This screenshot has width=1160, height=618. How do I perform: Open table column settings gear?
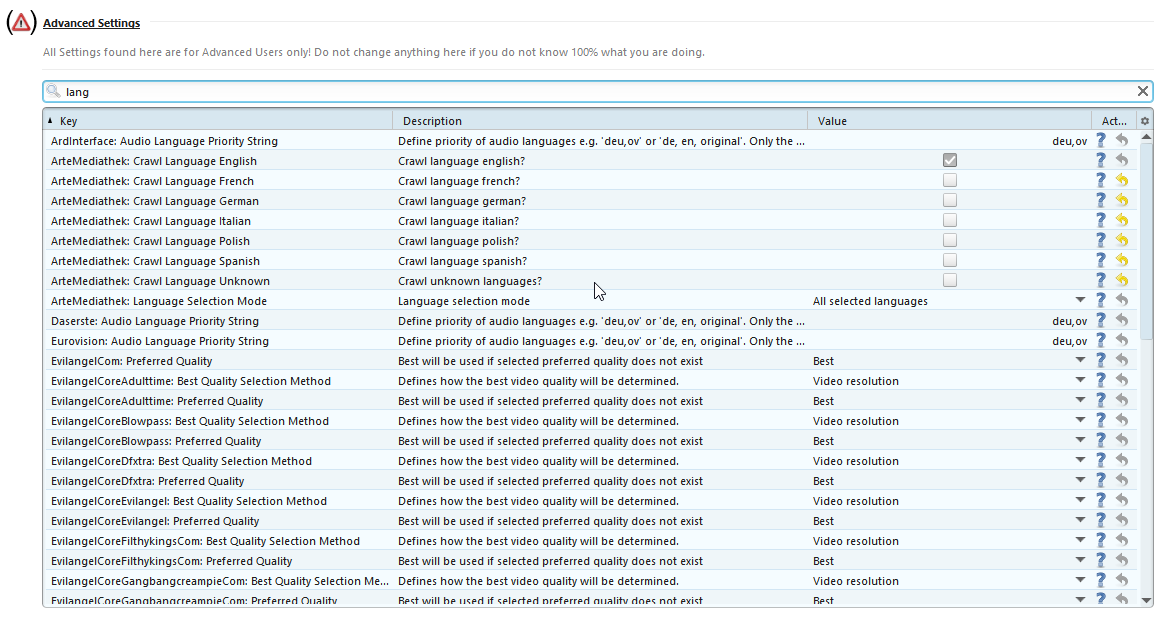(x=1144, y=121)
